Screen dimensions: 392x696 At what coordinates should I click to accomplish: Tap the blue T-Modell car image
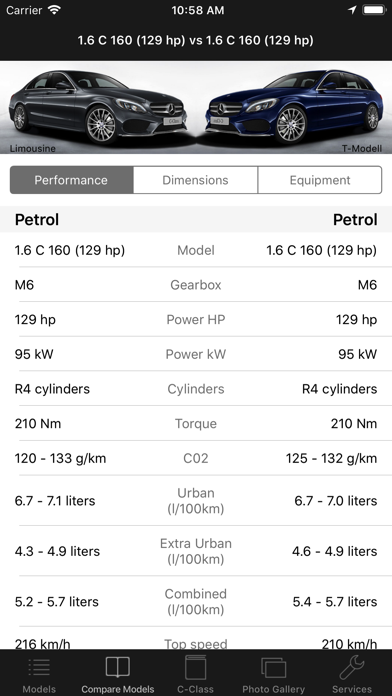pyautogui.click(x=294, y=107)
